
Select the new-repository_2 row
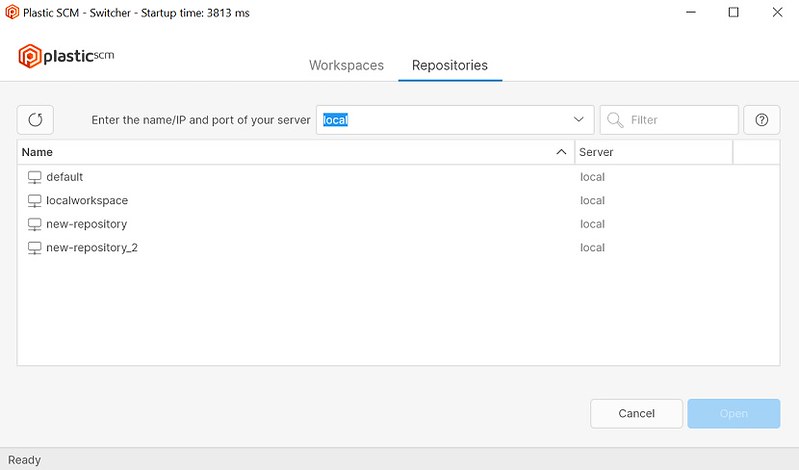pos(398,247)
